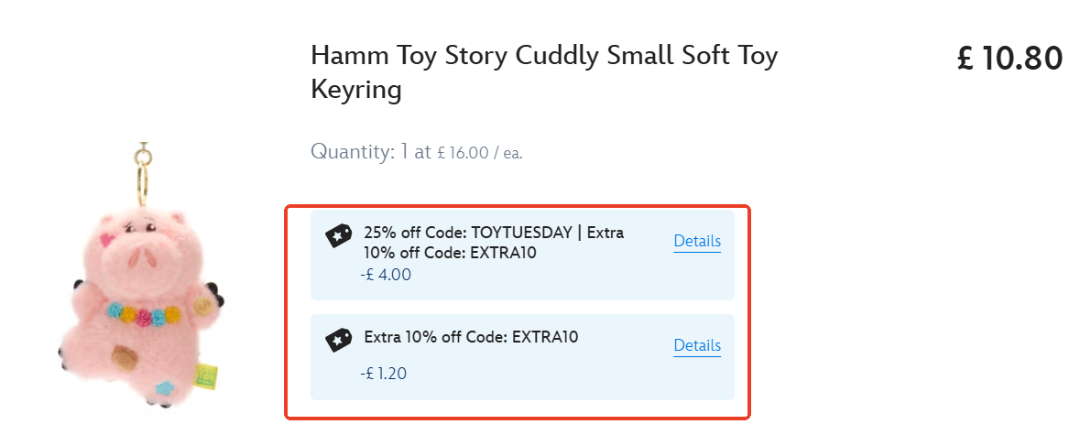
Task: Click the £10.80 total price
Action: [x=1009, y=58]
